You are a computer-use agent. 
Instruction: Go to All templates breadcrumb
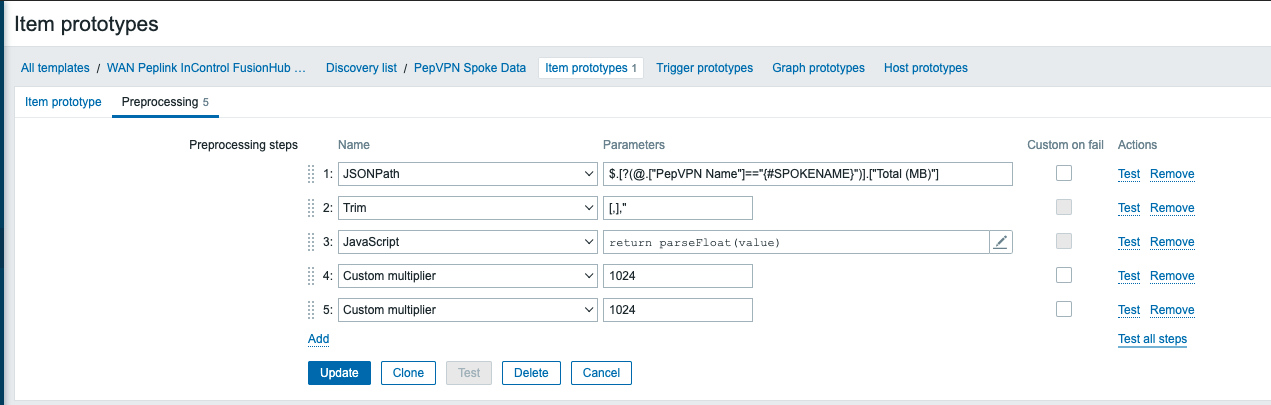tap(55, 68)
